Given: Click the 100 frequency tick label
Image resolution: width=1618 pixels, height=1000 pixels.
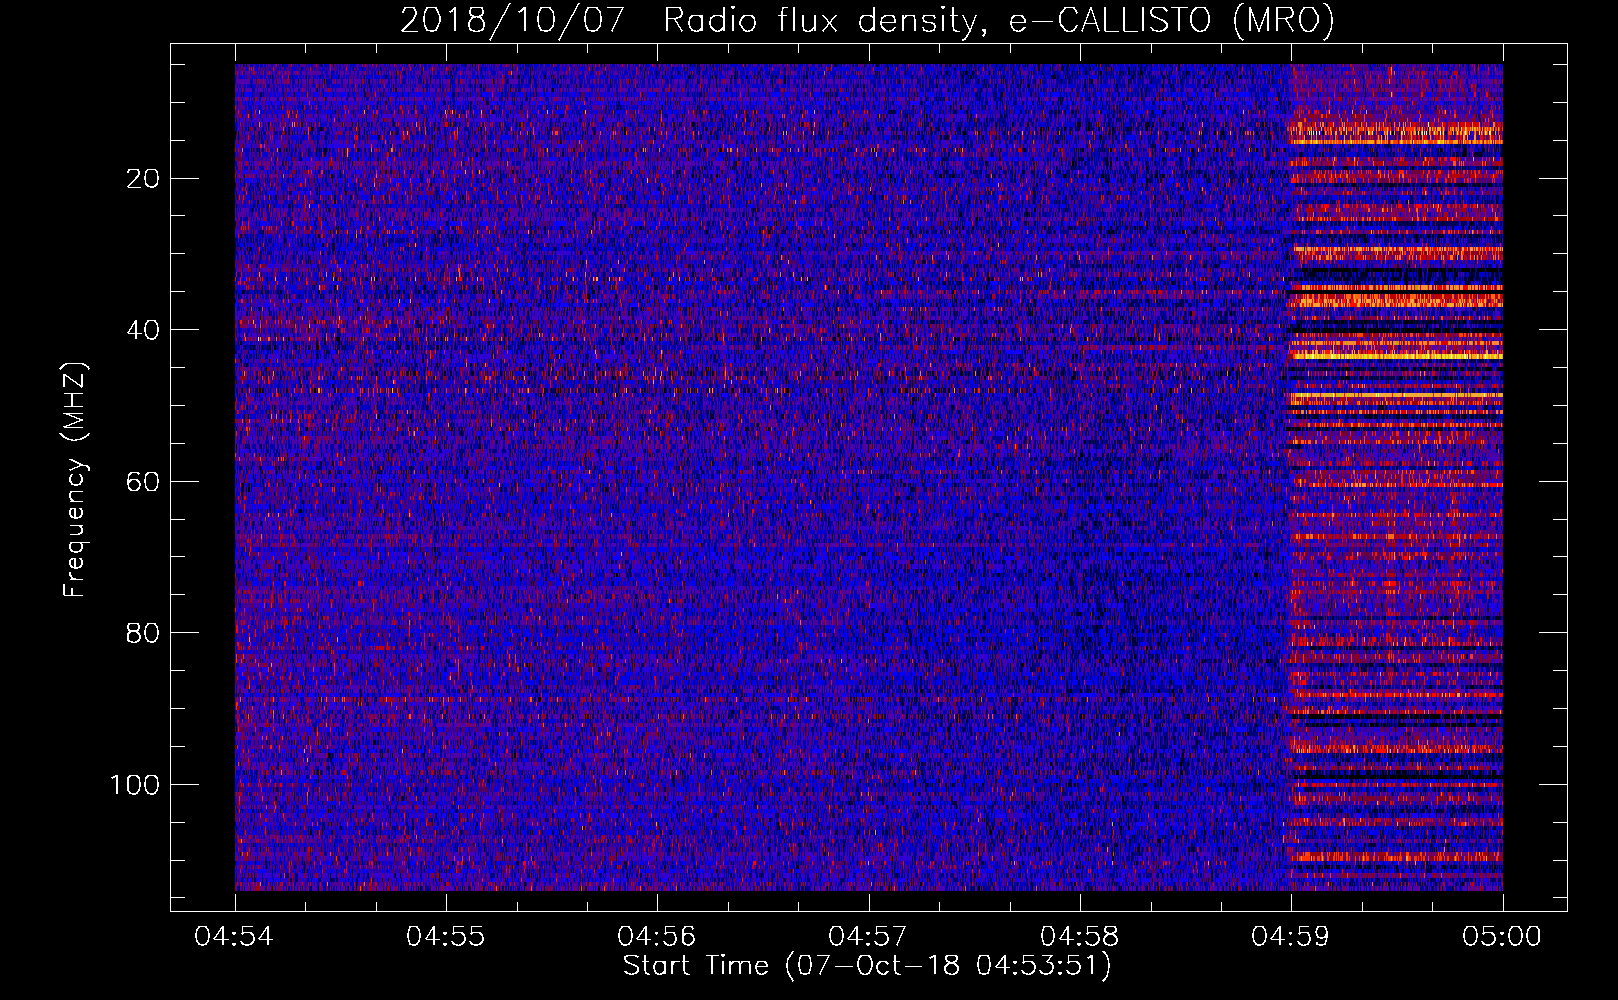Looking at the screenshot, I should click(136, 785).
